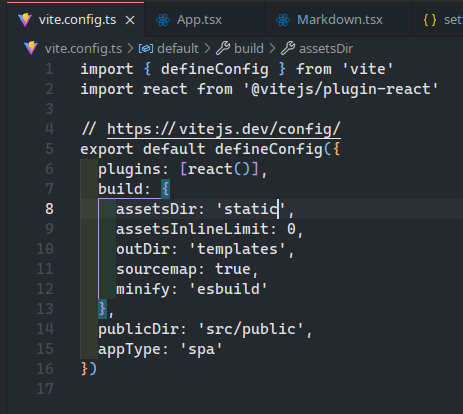Place cursor on 'esbuild' minify value
This screenshot has width=463, height=414.
click(228, 289)
